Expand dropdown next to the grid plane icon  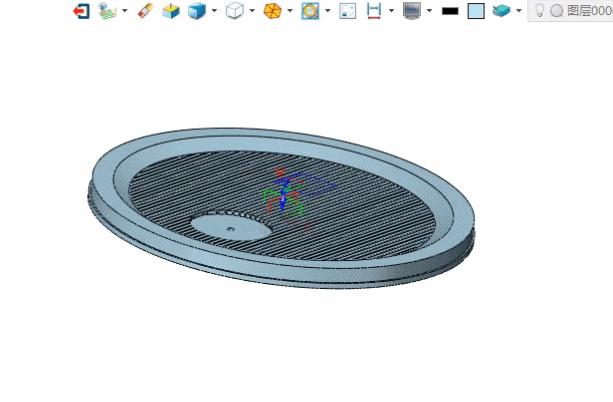pyautogui.click(x=125, y=11)
